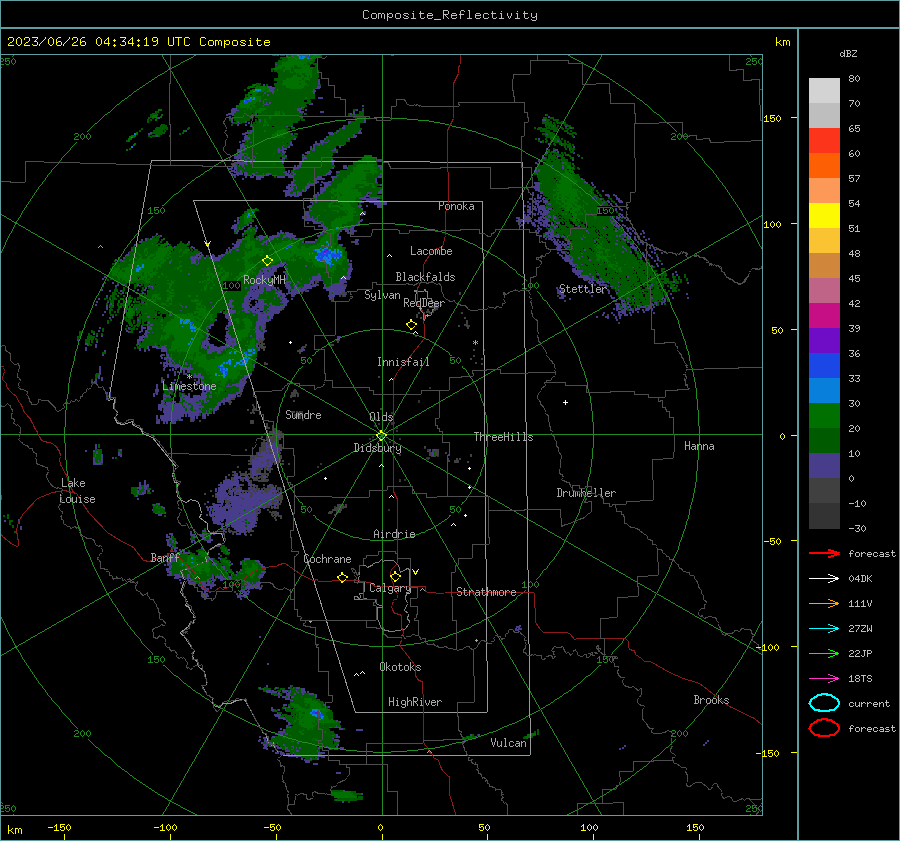Click the Calgary city label

coord(390,588)
